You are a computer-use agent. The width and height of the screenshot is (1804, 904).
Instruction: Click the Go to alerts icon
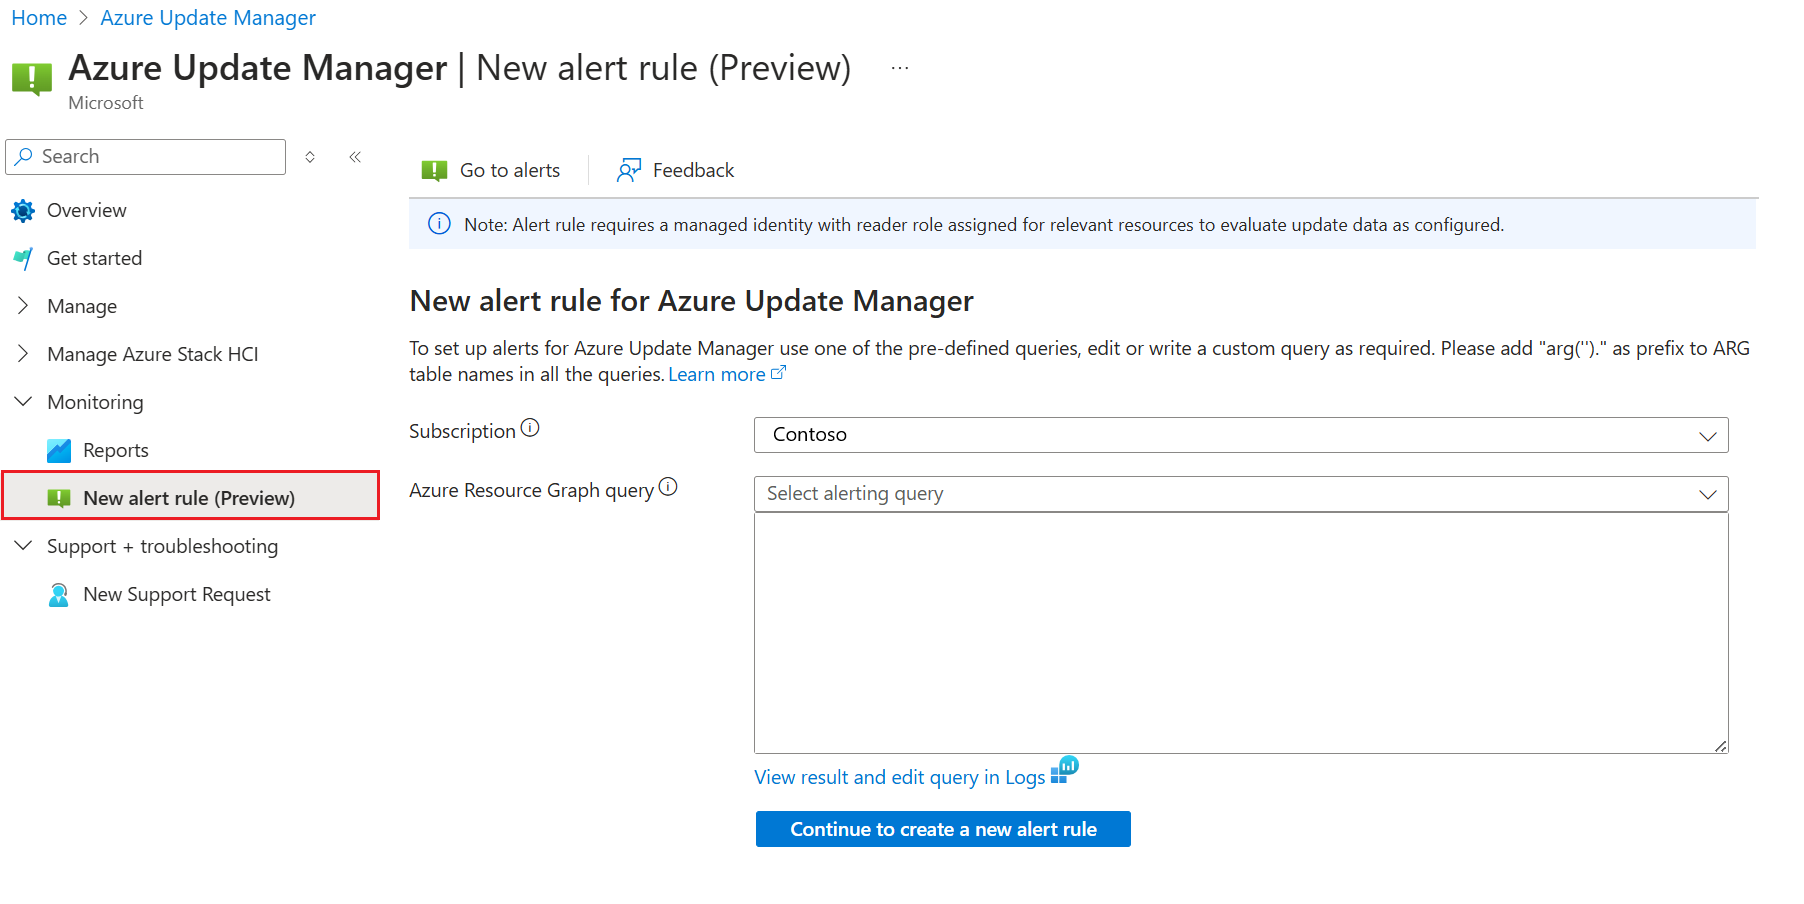(434, 171)
